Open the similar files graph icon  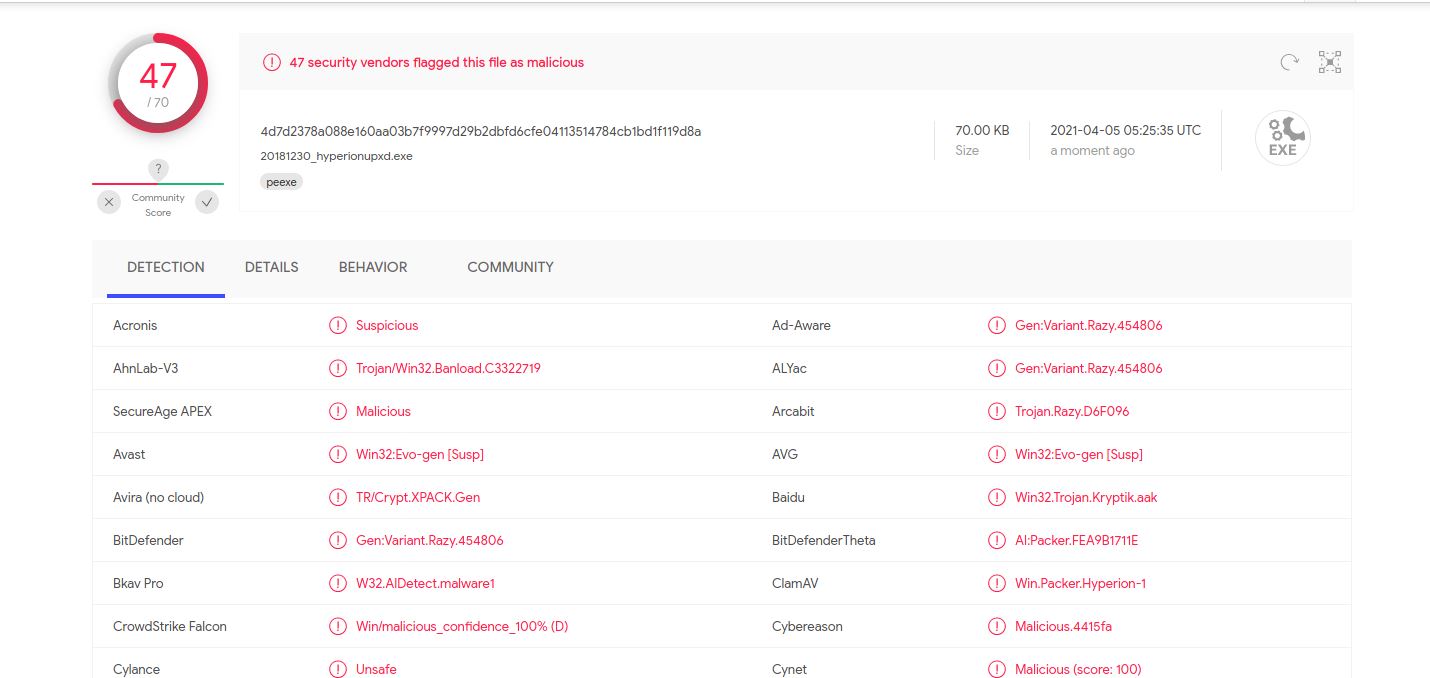click(x=1329, y=62)
